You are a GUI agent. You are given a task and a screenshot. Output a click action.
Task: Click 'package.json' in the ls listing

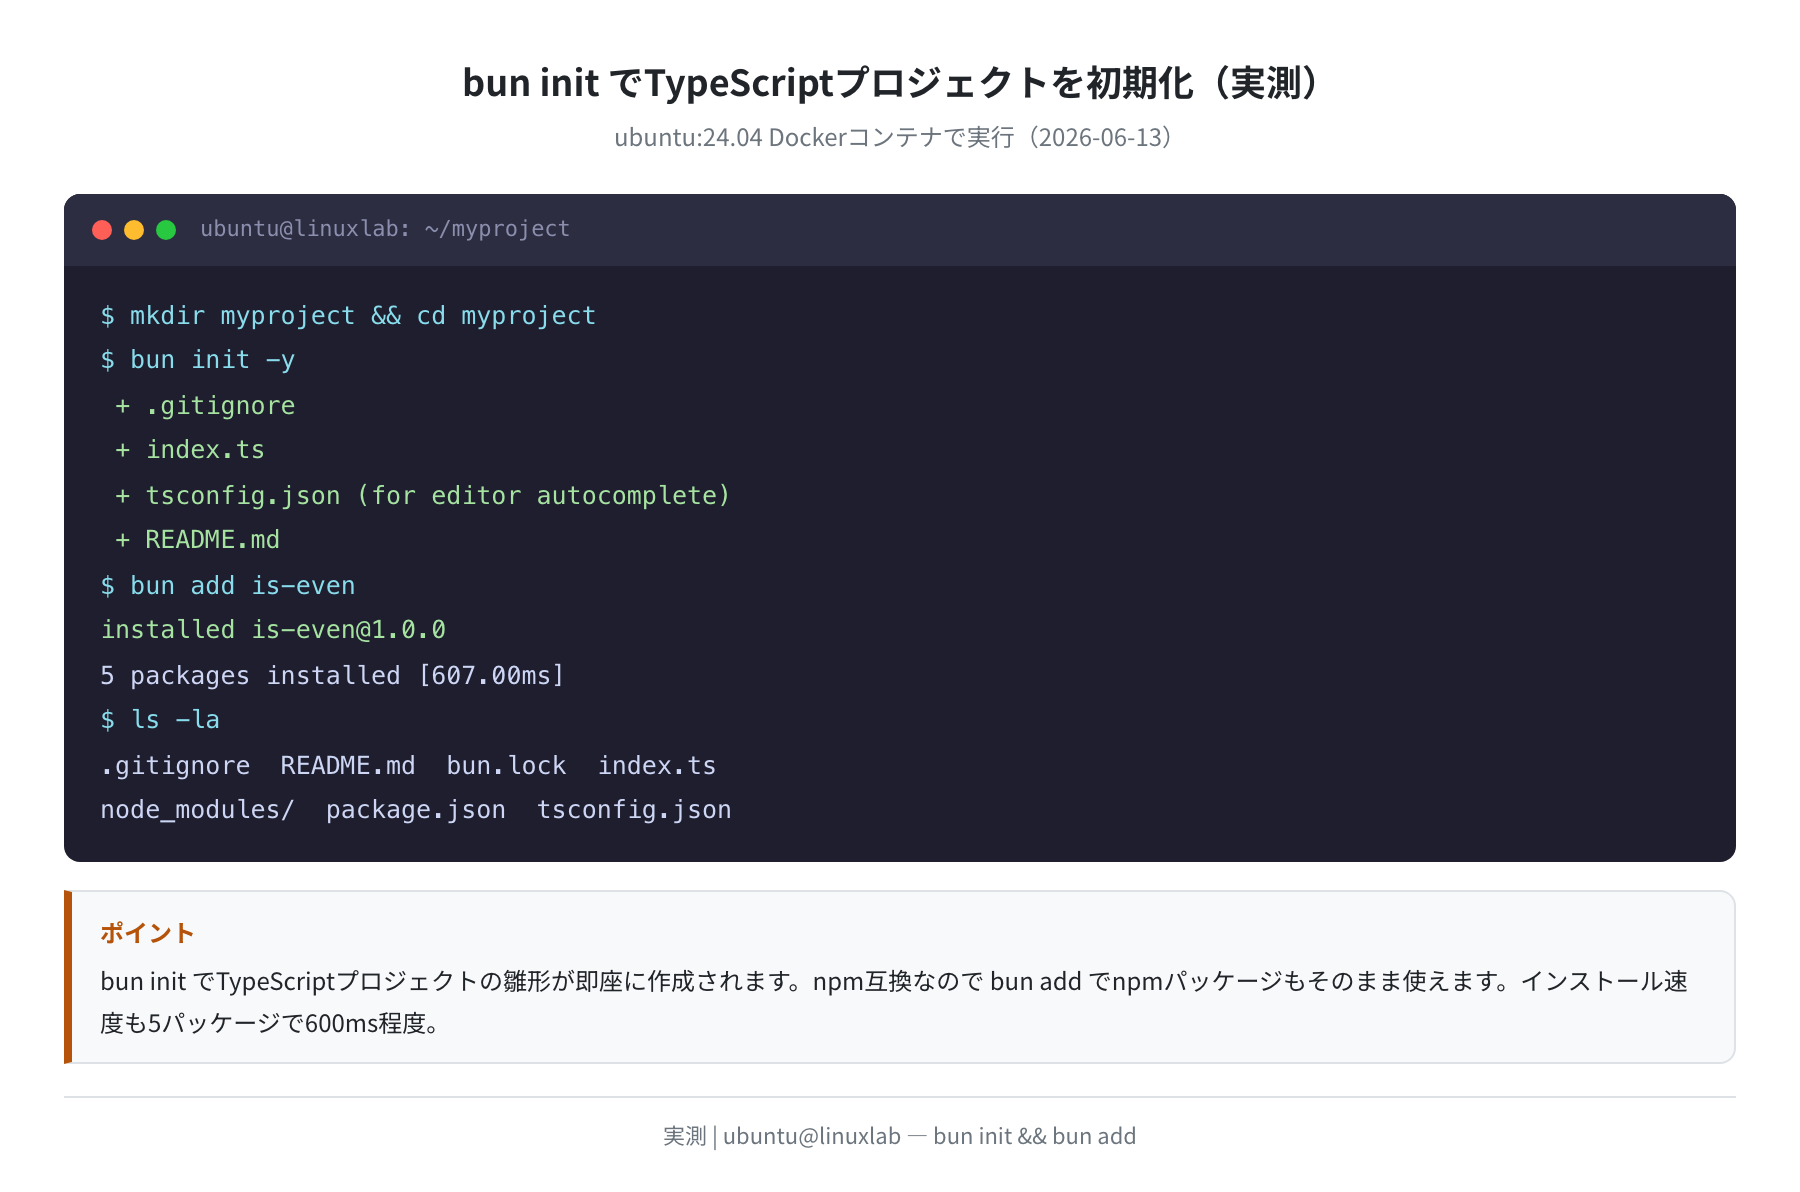pyautogui.click(x=416, y=810)
